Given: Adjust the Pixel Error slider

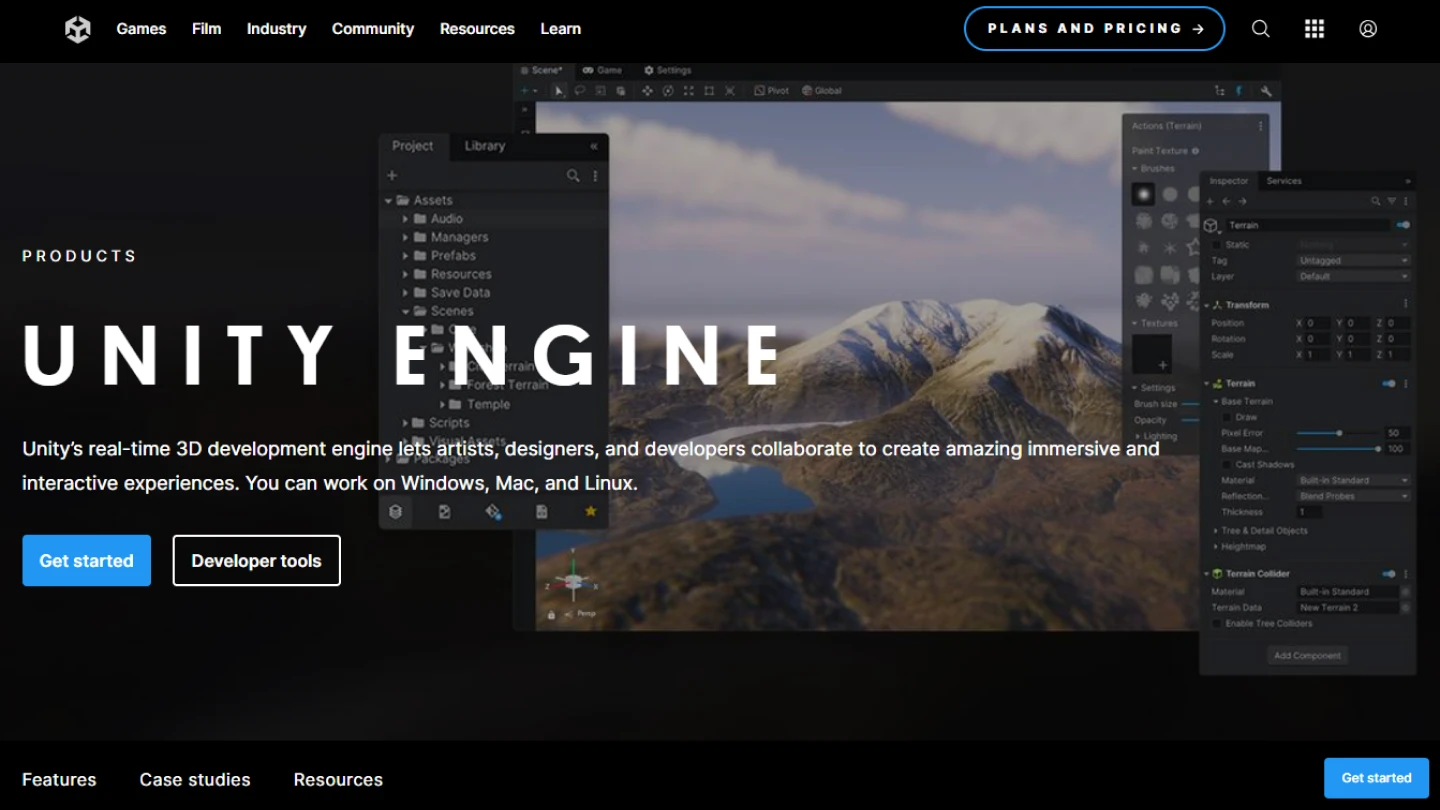Looking at the screenshot, I should point(1338,433).
